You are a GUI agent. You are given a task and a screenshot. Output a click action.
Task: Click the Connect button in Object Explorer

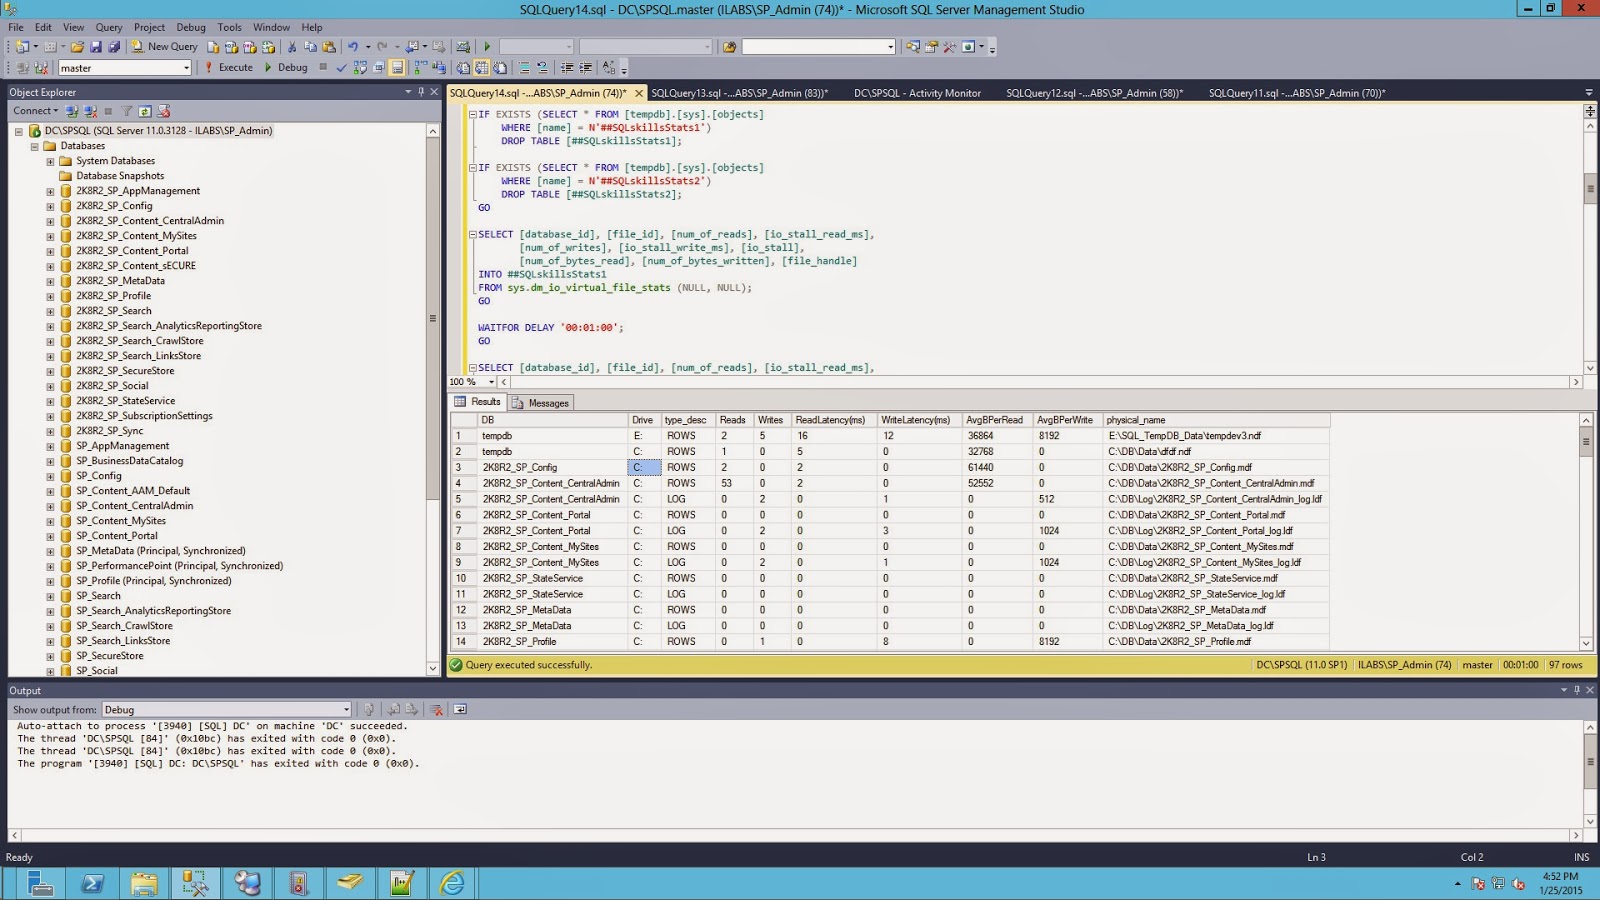[x=35, y=111]
